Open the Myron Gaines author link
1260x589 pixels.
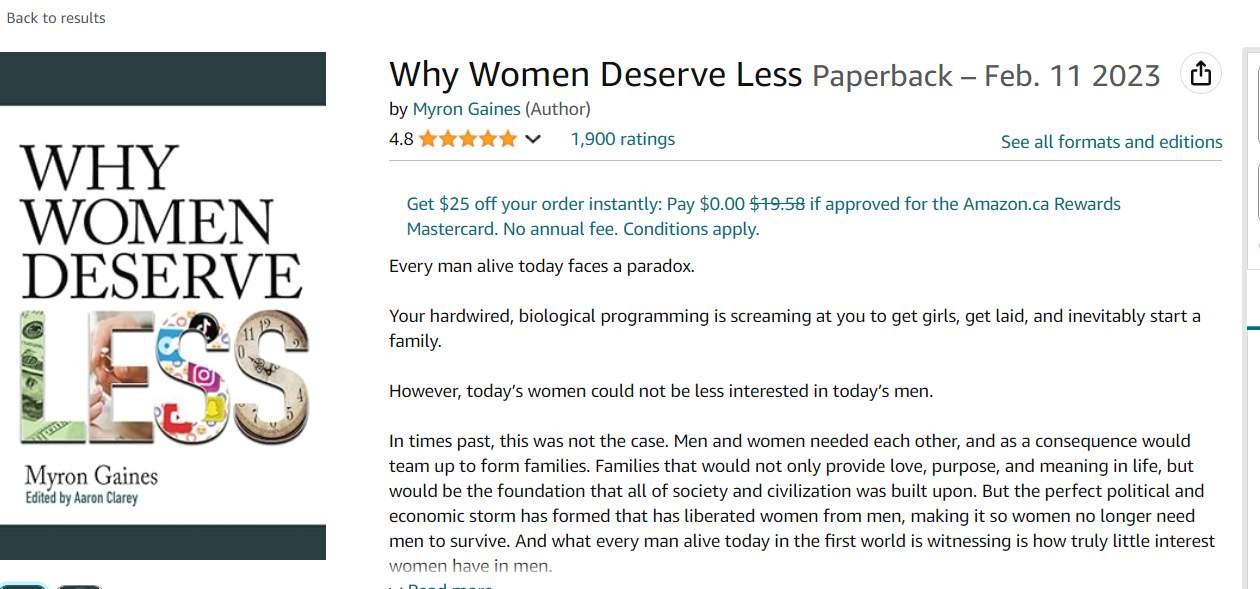[x=466, y=109]
